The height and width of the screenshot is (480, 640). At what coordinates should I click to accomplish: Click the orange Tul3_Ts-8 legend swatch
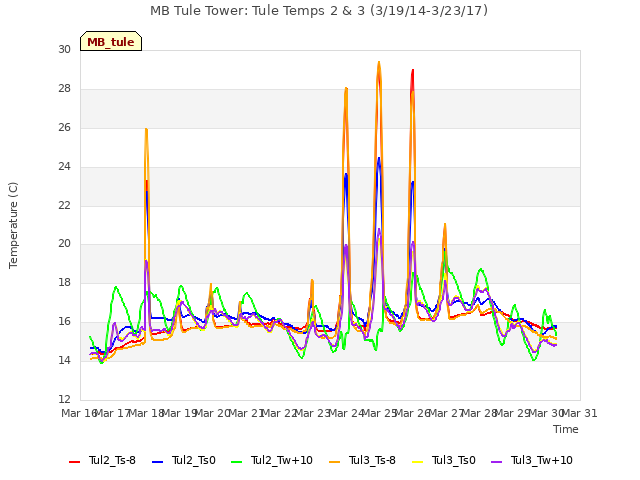coord(335,462)
